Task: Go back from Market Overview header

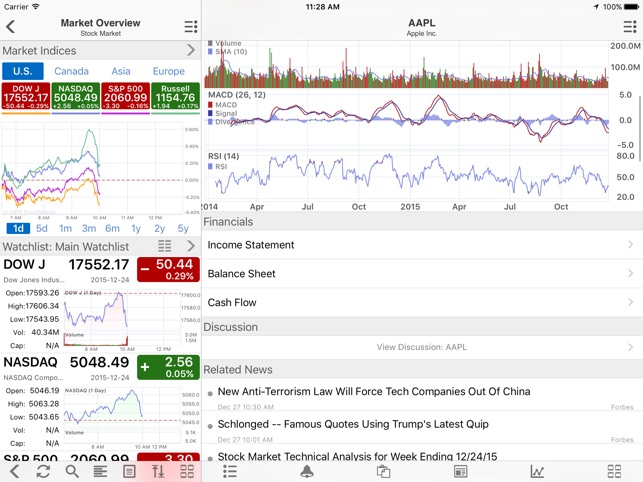Action: pos(11,27)
